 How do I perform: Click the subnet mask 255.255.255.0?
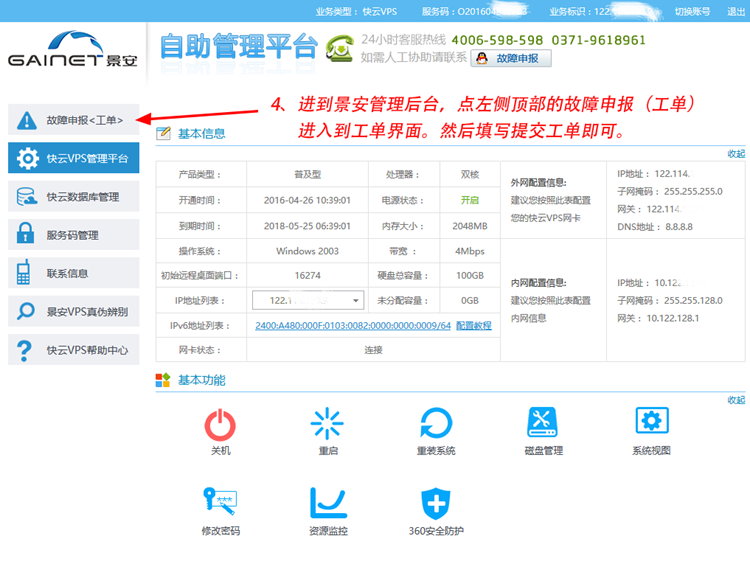click(693, 191)
